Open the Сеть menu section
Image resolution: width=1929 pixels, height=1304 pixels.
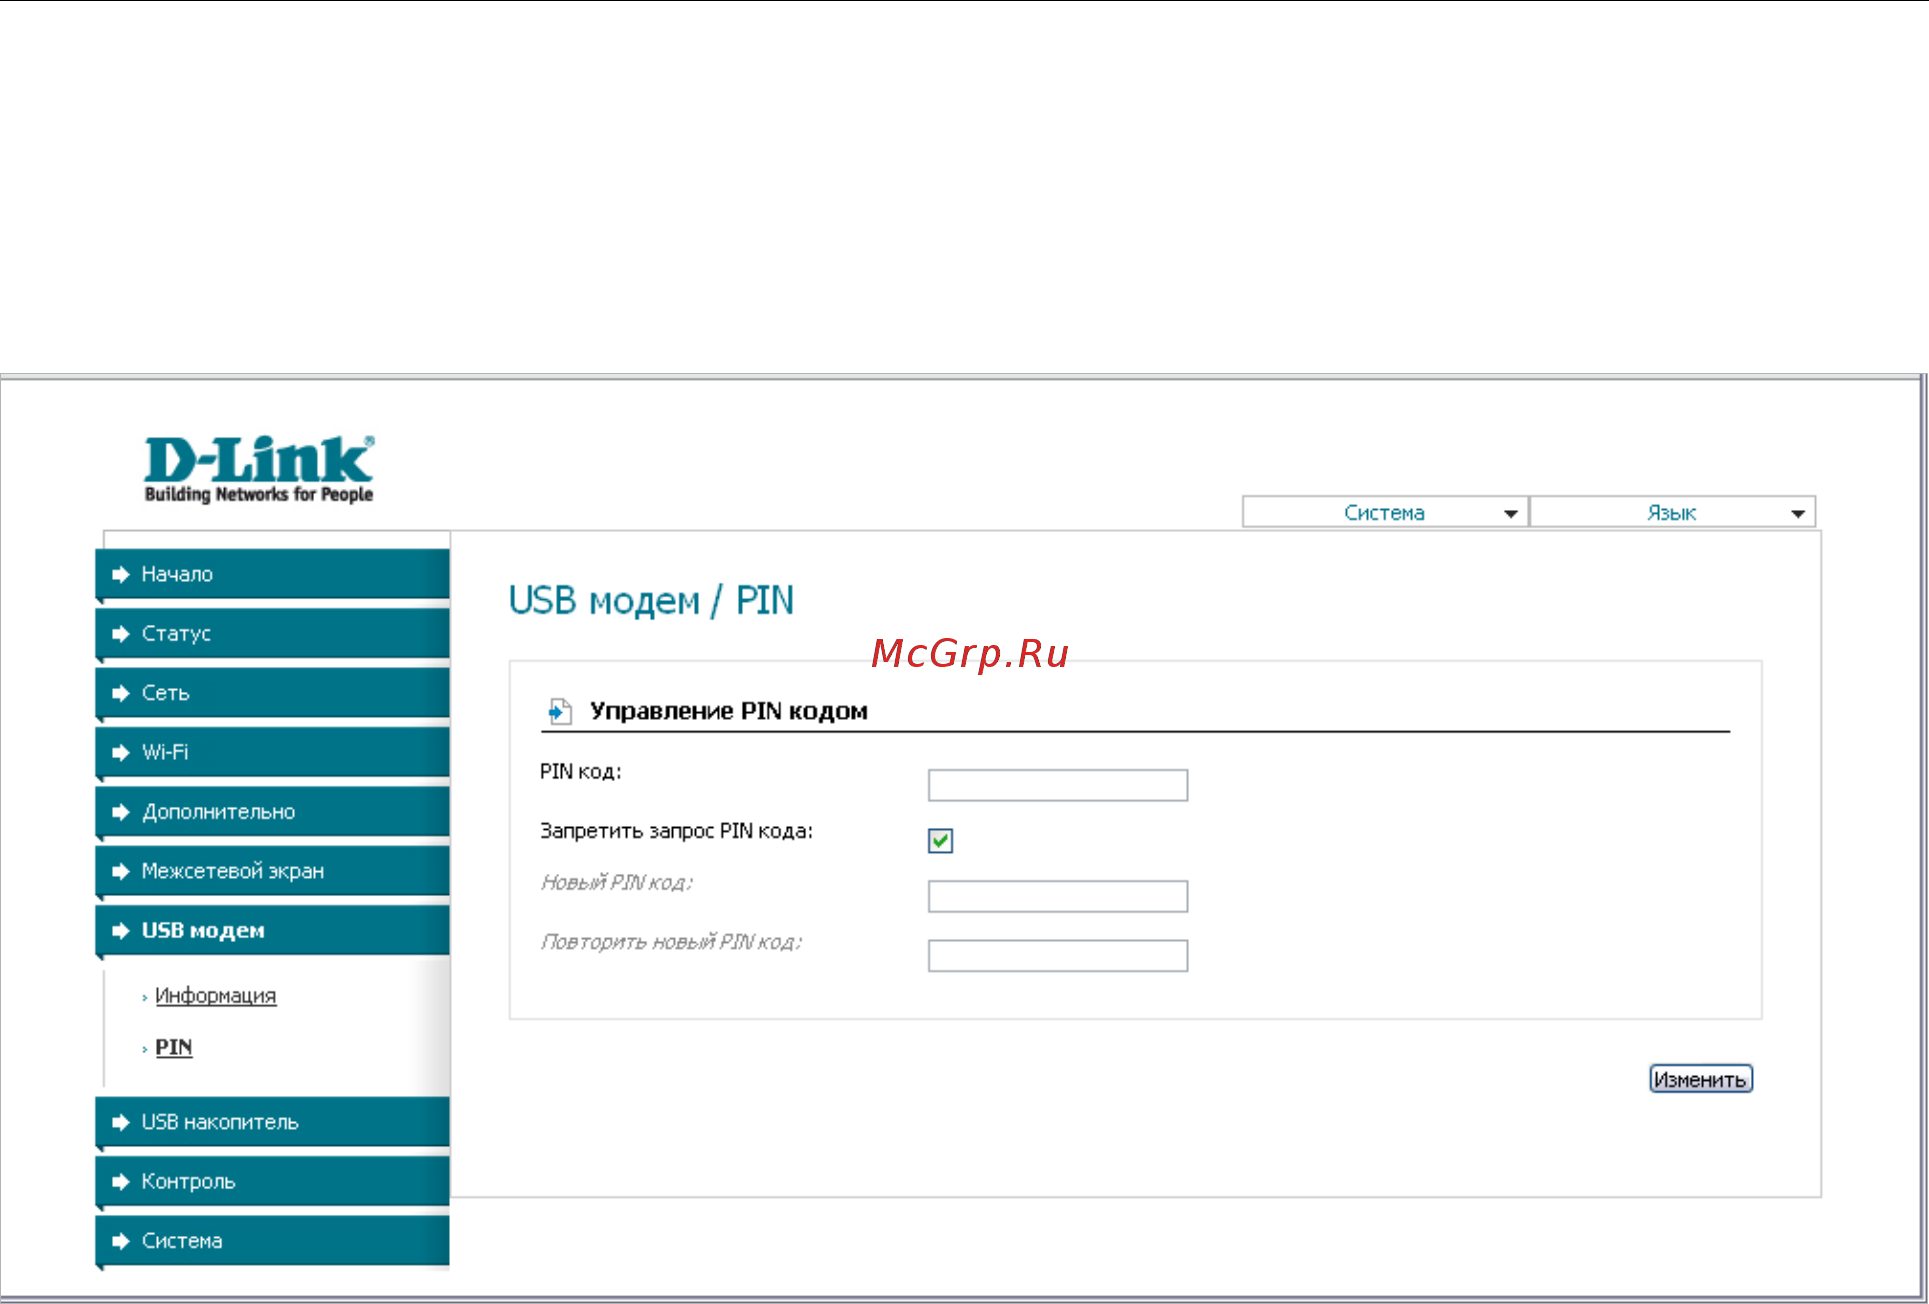pyautogui.click(x=273, y=693)
